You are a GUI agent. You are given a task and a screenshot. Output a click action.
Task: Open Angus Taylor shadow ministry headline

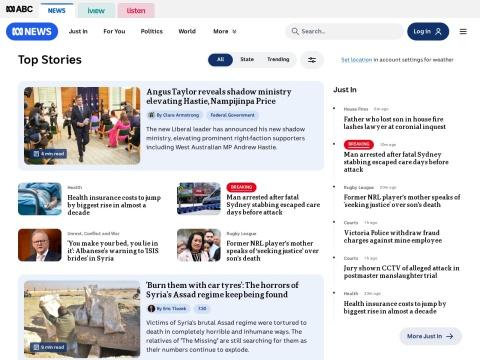point(219,96)
